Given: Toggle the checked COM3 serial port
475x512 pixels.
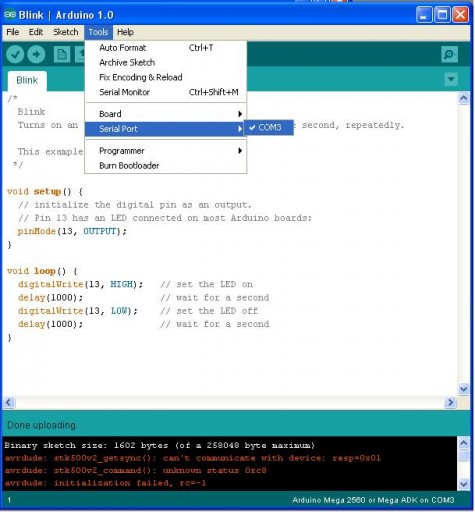Looking at the screenshot, I should [x=269, y=127].
